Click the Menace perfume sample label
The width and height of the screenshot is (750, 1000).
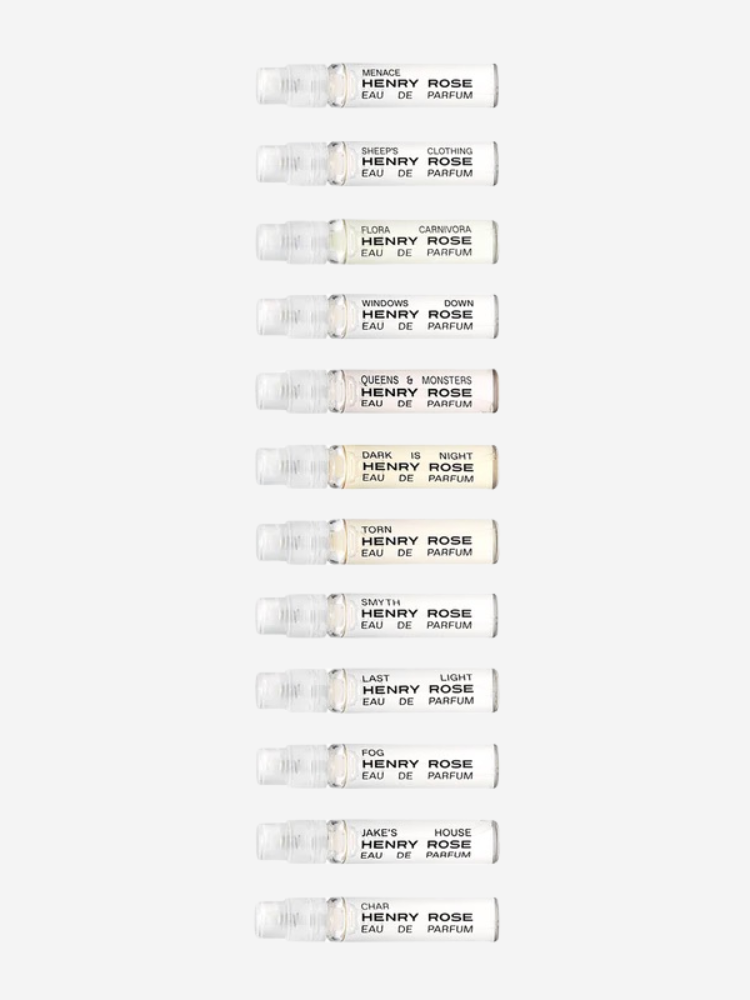[x=417, y=84]
